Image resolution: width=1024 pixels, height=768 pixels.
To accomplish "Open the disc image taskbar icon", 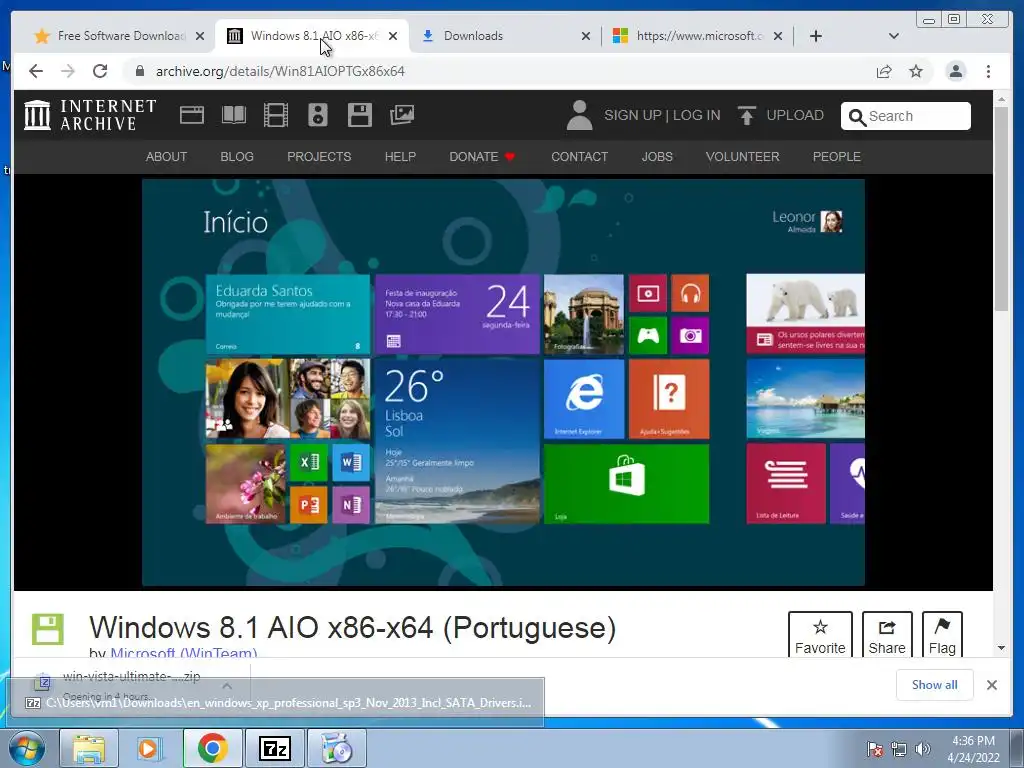I will [x=336, y=748].
